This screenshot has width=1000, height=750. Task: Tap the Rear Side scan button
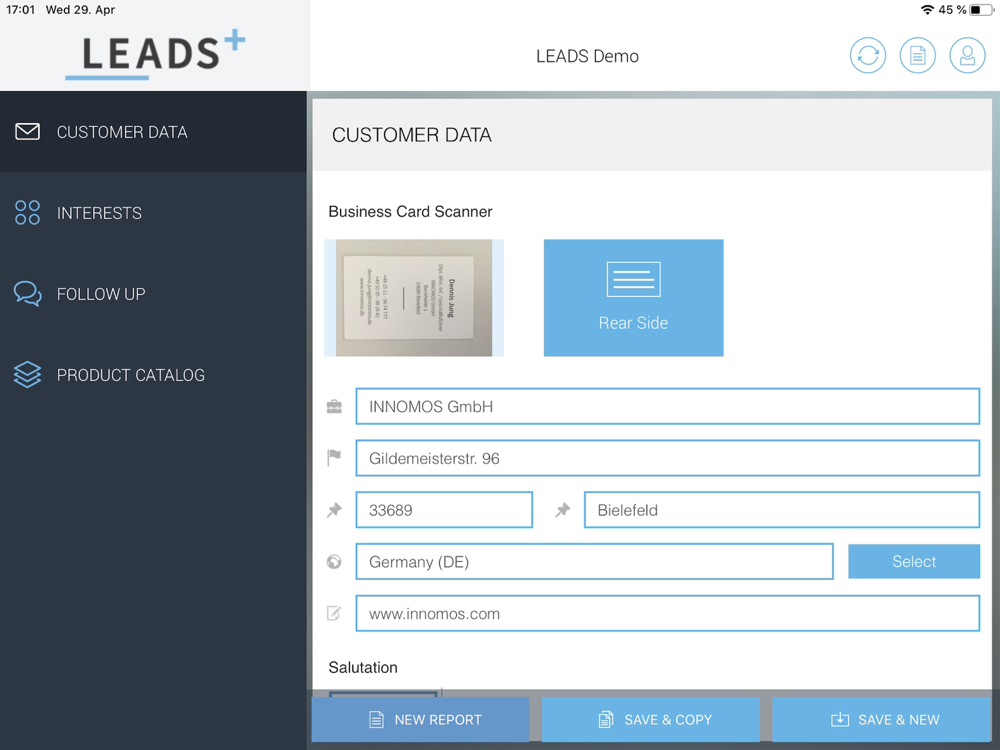(x=633, y=297)
